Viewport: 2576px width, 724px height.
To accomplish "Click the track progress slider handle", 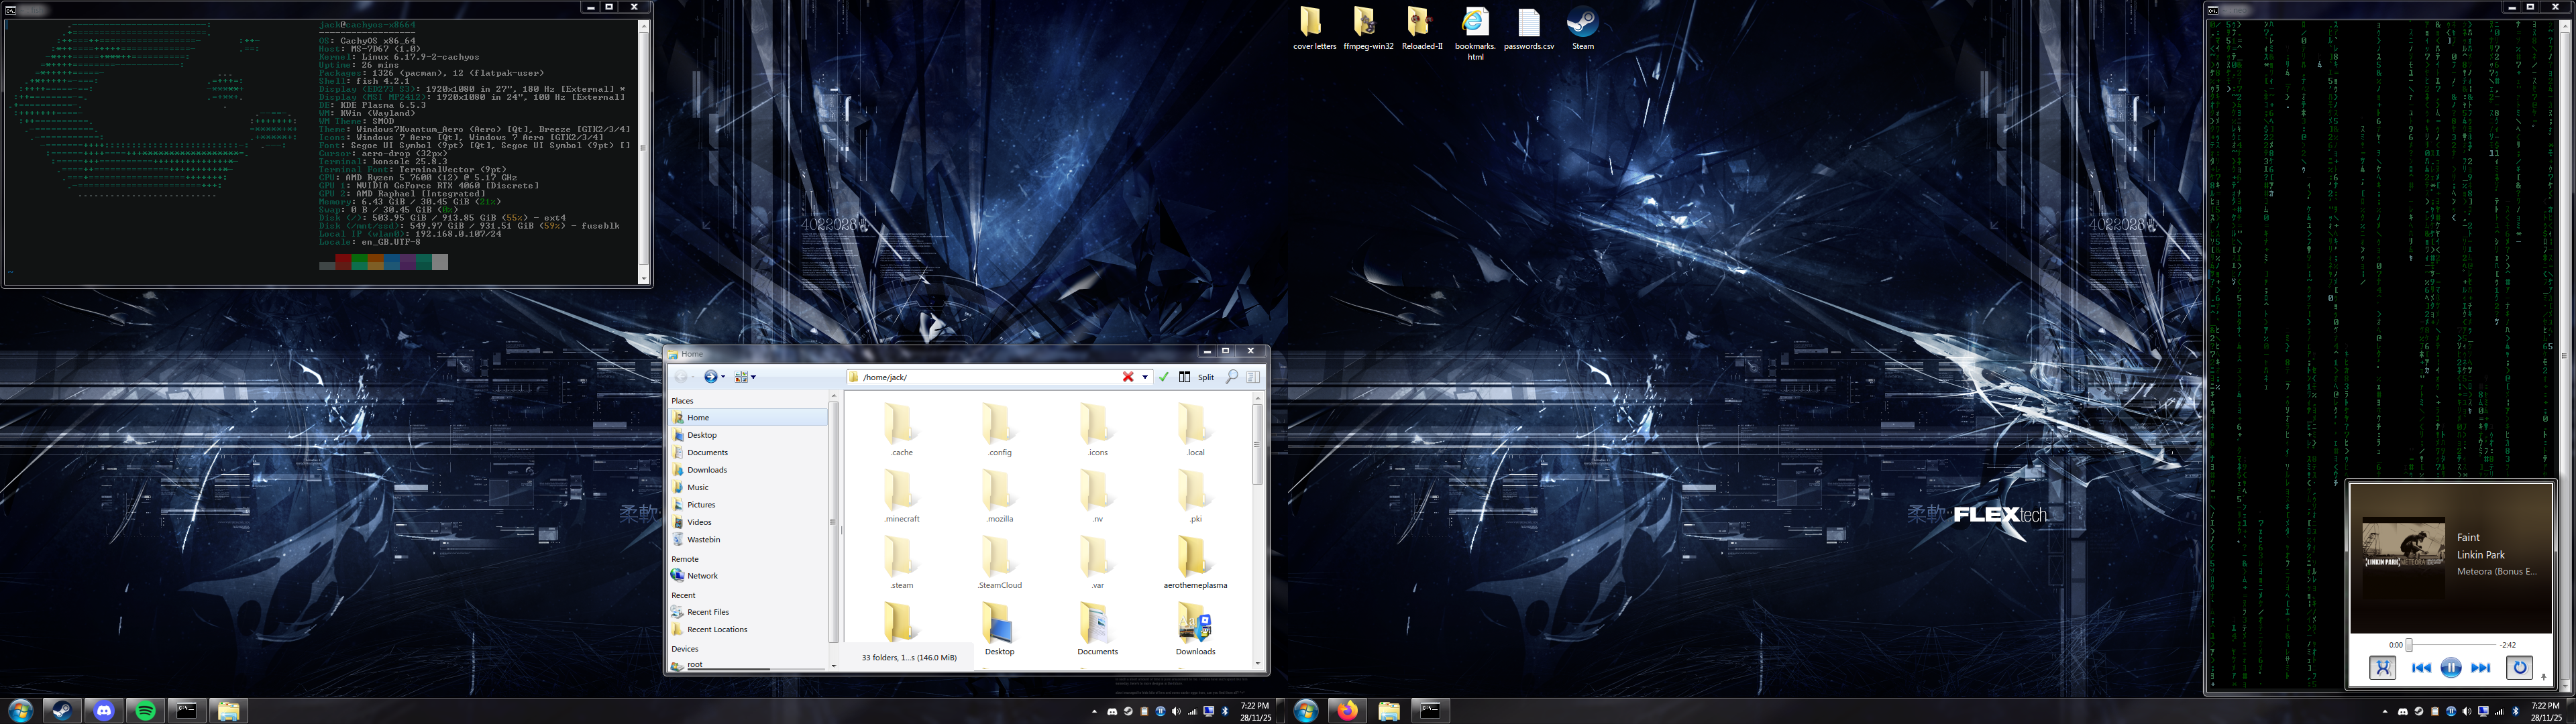I will 2409,645.
